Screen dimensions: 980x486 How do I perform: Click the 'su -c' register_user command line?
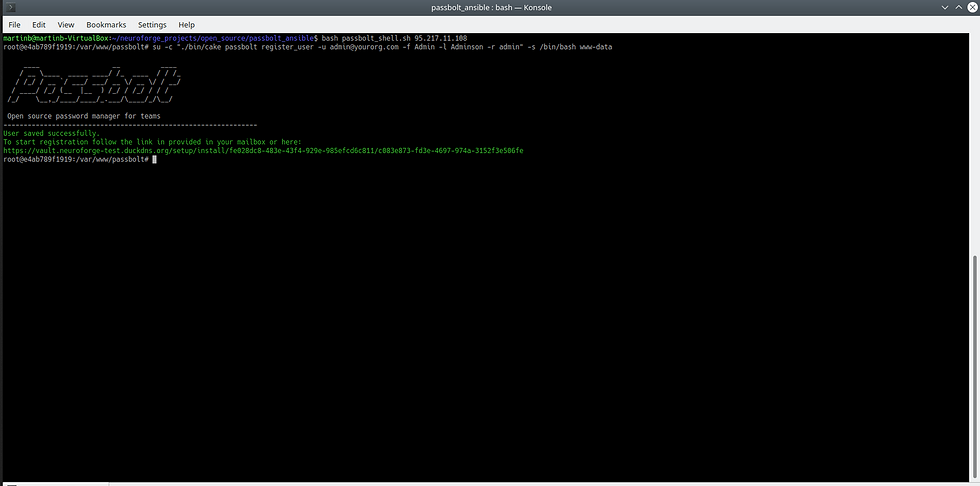tap(382, 47)
